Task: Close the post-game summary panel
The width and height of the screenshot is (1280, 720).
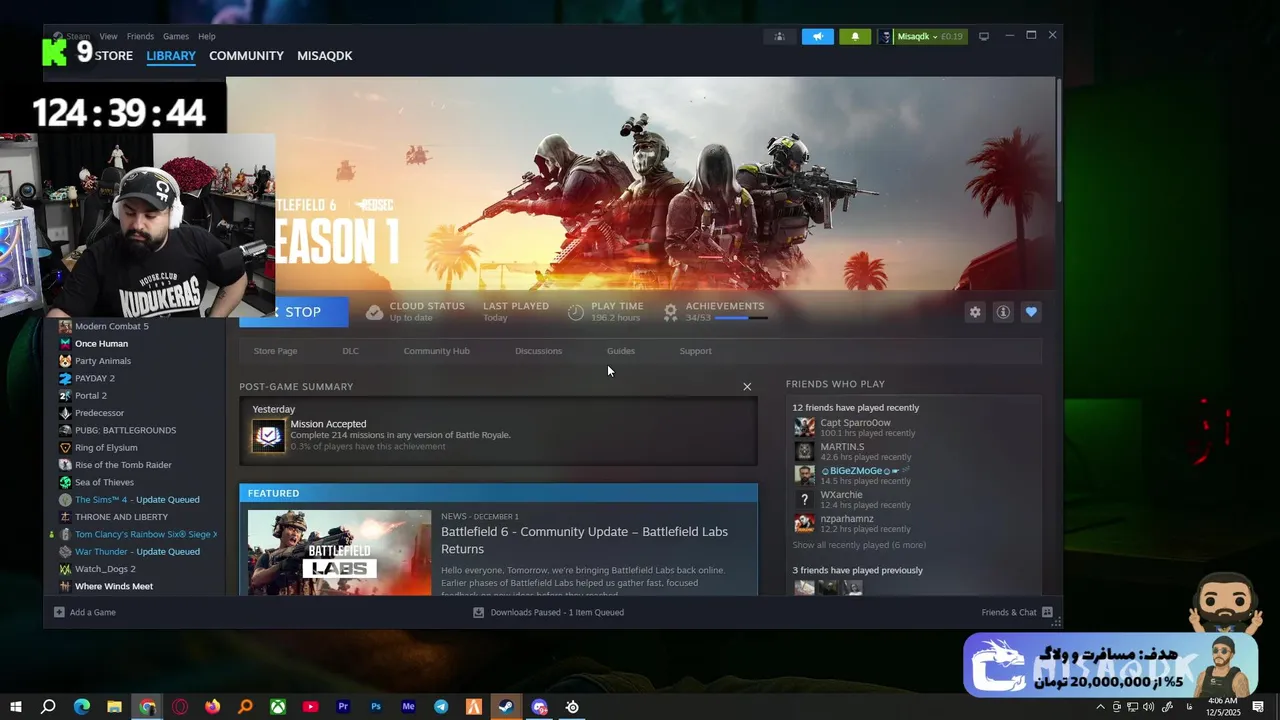Action: click(747, 387)
